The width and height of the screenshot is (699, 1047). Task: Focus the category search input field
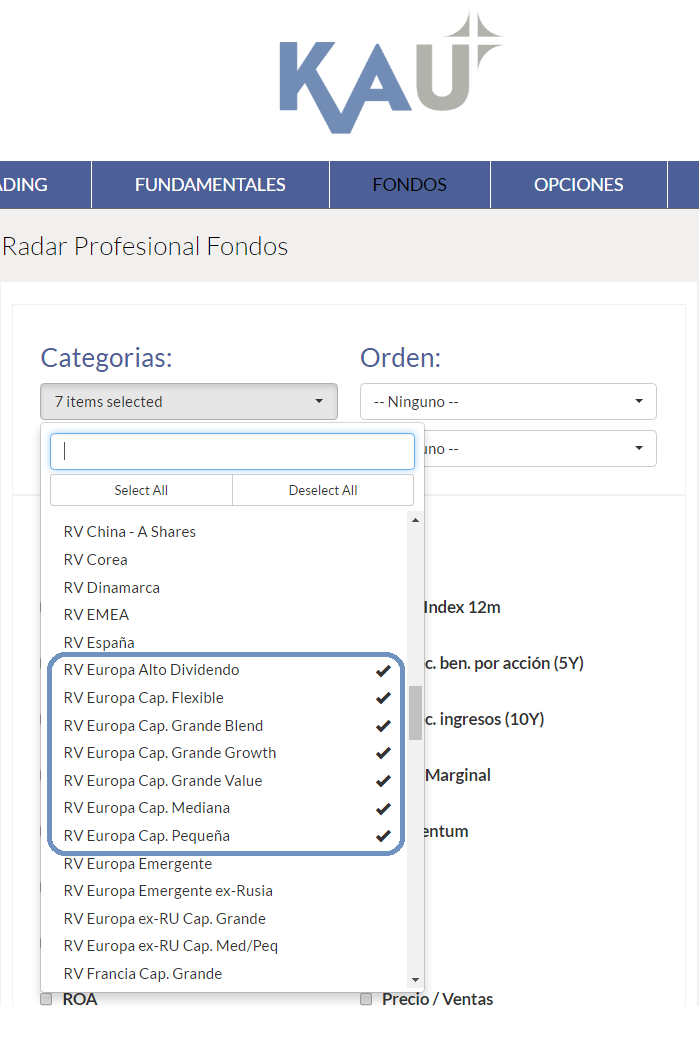tap(232, 451)
